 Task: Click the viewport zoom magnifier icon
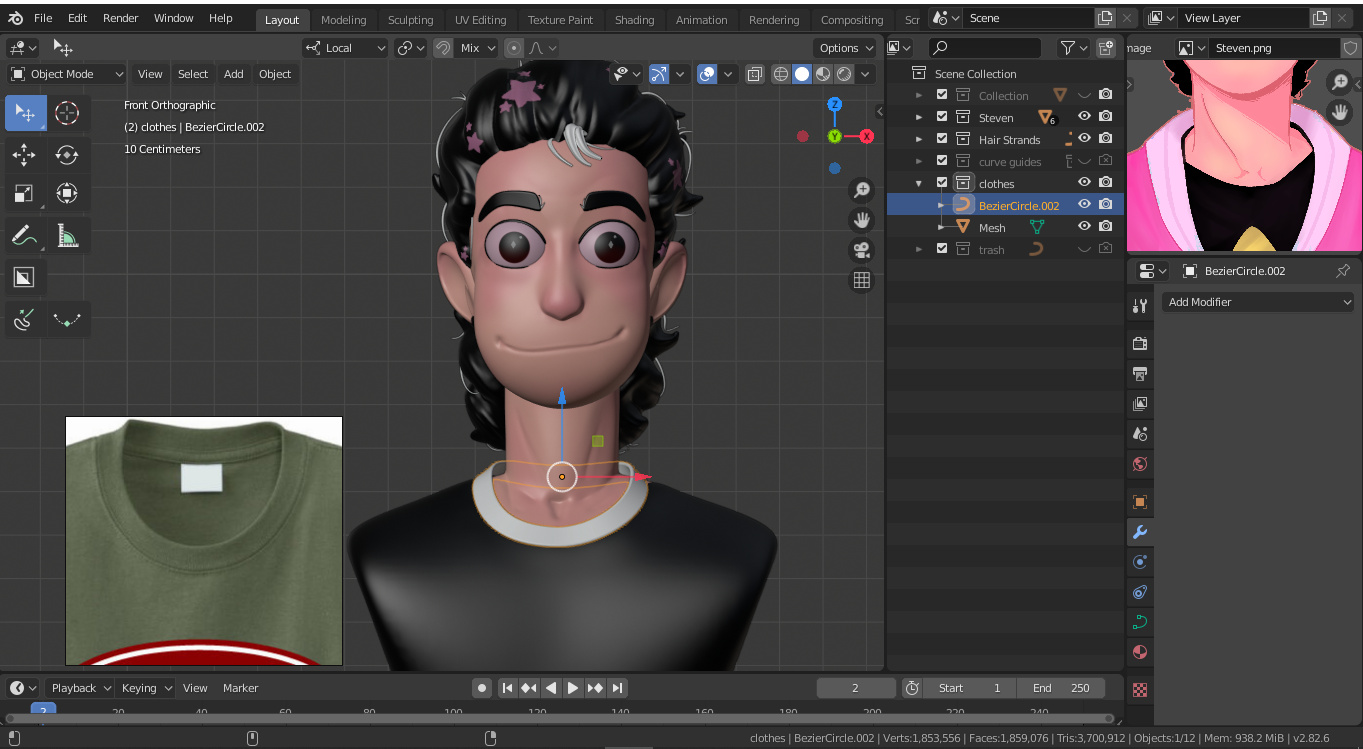tap(861, 190)
